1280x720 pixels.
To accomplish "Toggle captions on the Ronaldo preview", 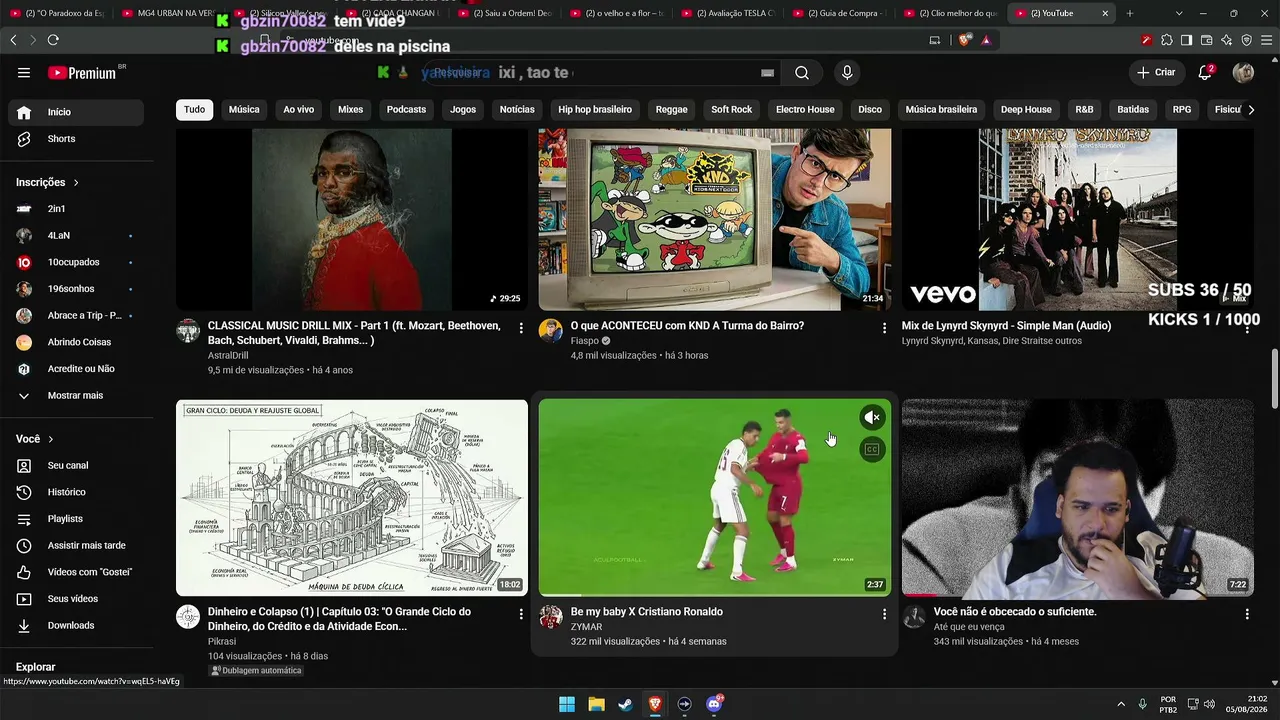I will (872, 450).
